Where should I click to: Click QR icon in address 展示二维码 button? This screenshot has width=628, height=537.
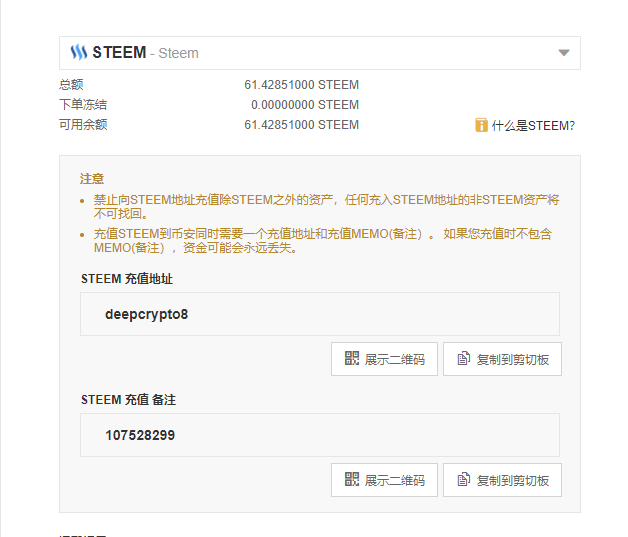pos(352,358)
